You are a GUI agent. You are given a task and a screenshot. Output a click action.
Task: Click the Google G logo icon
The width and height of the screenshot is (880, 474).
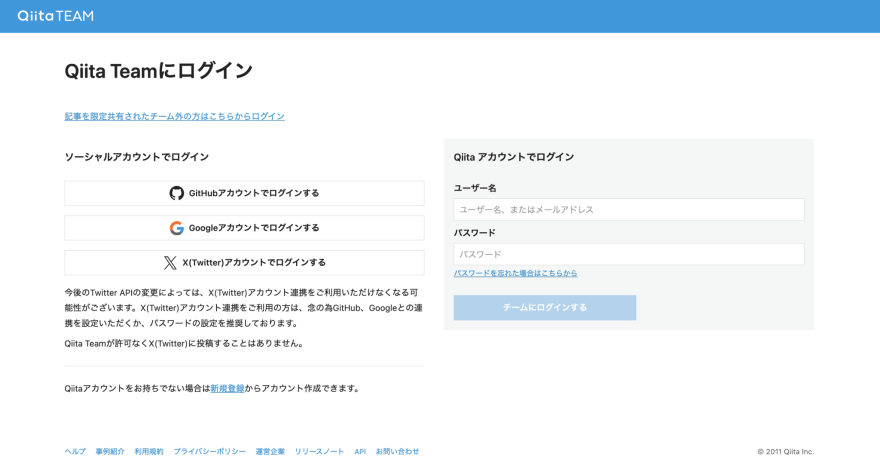[x=176, y=228]
